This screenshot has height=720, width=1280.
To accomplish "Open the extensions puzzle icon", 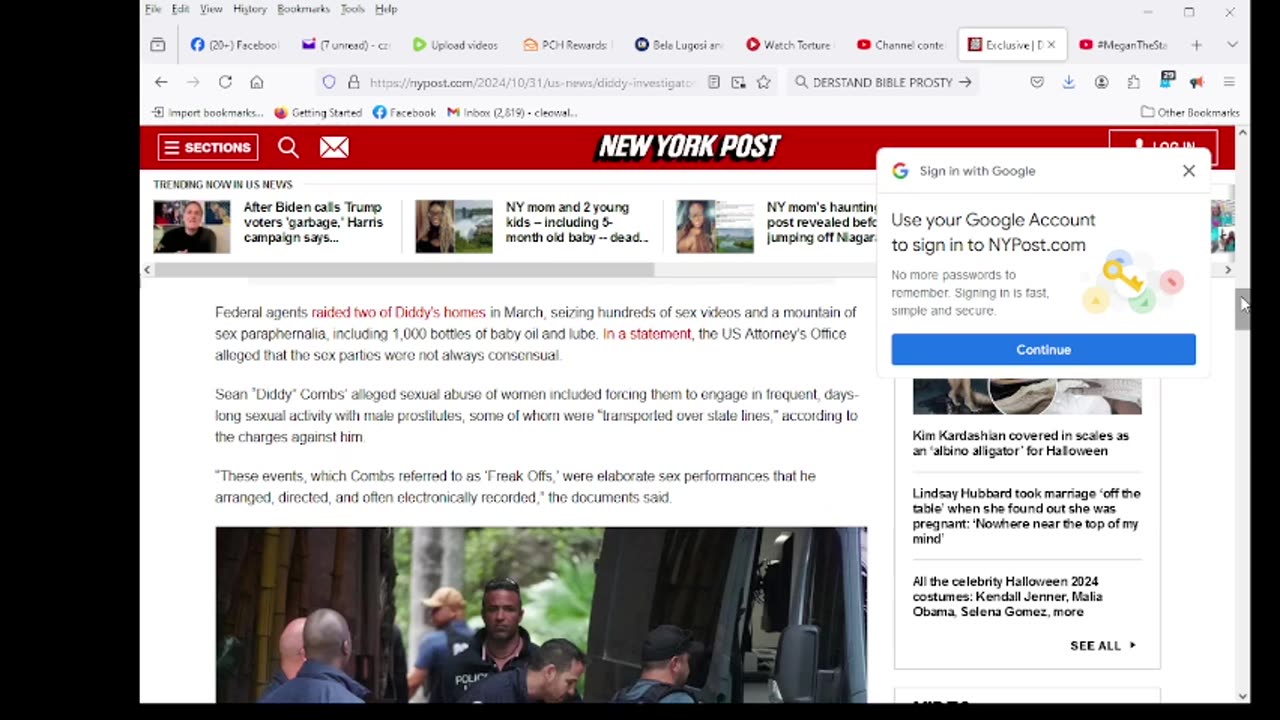I will [1133, 82].
